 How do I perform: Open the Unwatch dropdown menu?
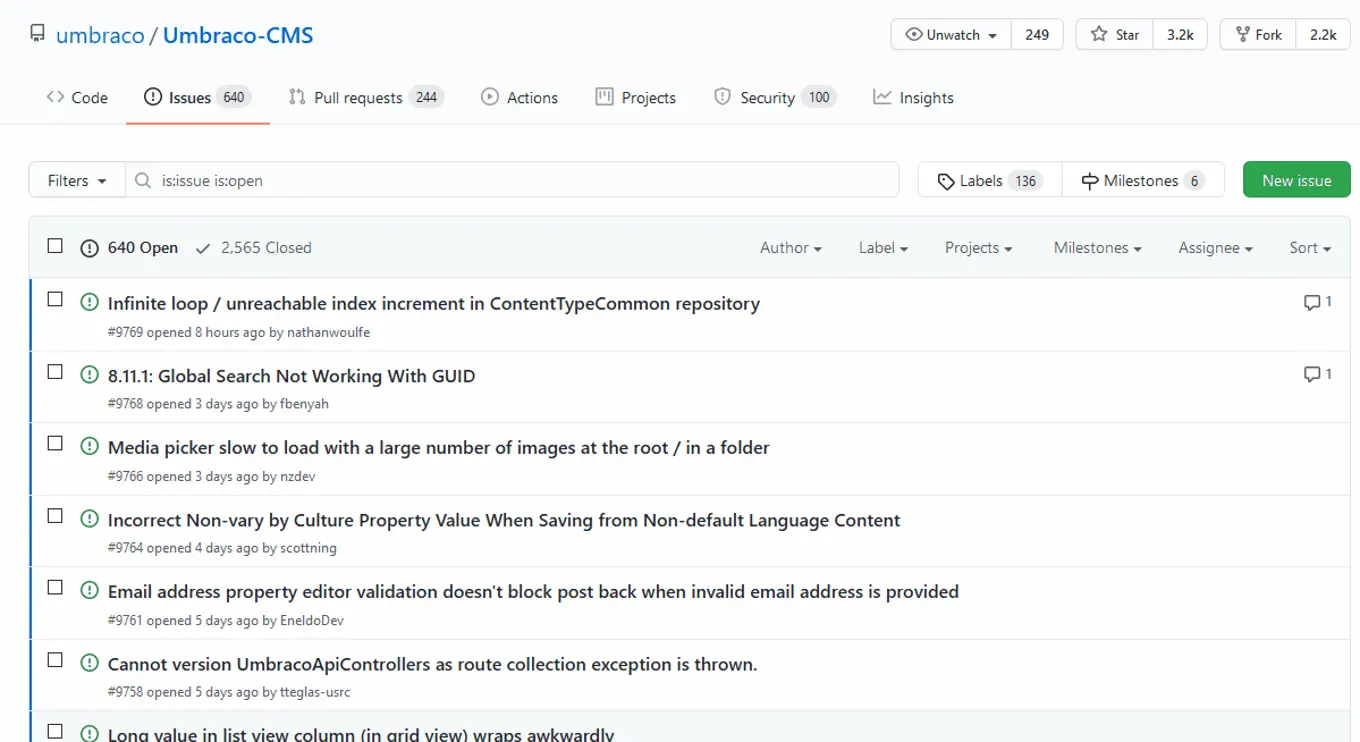coord(951,34)
